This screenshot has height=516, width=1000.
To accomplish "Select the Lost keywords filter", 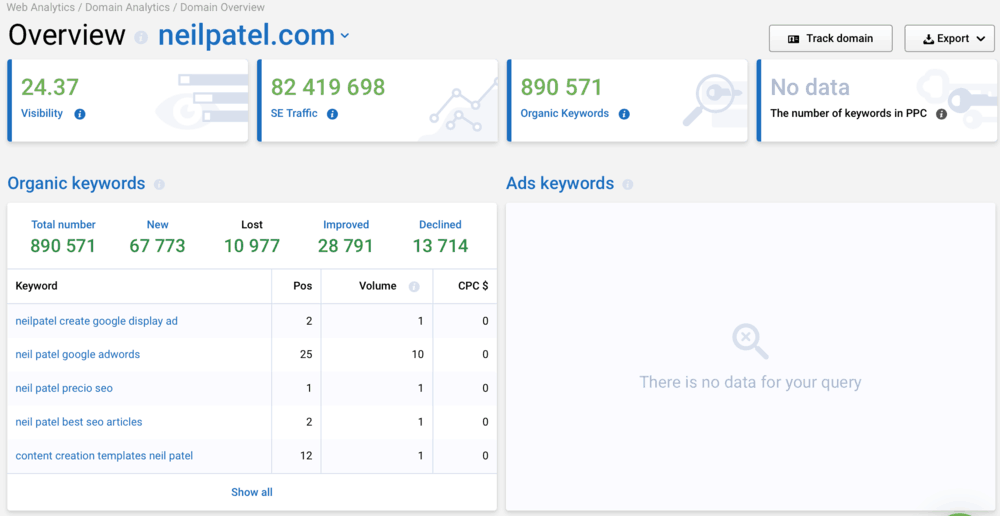I will click(x=252, y=225).
